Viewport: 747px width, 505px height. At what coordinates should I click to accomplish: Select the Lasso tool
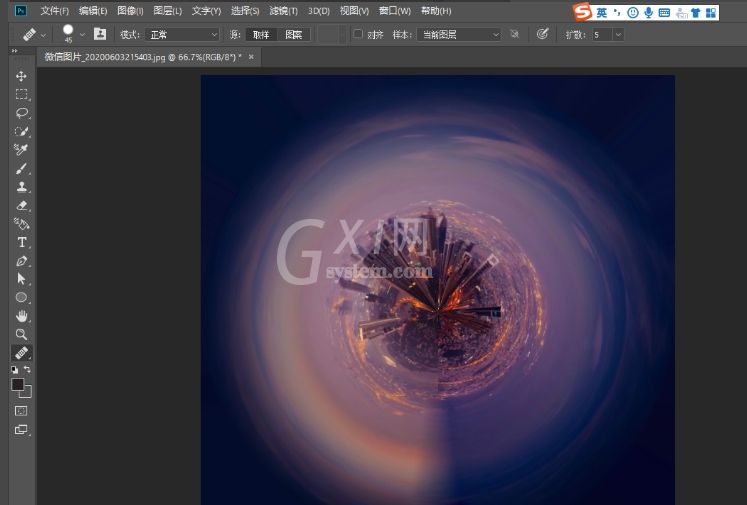pos(21,113)
